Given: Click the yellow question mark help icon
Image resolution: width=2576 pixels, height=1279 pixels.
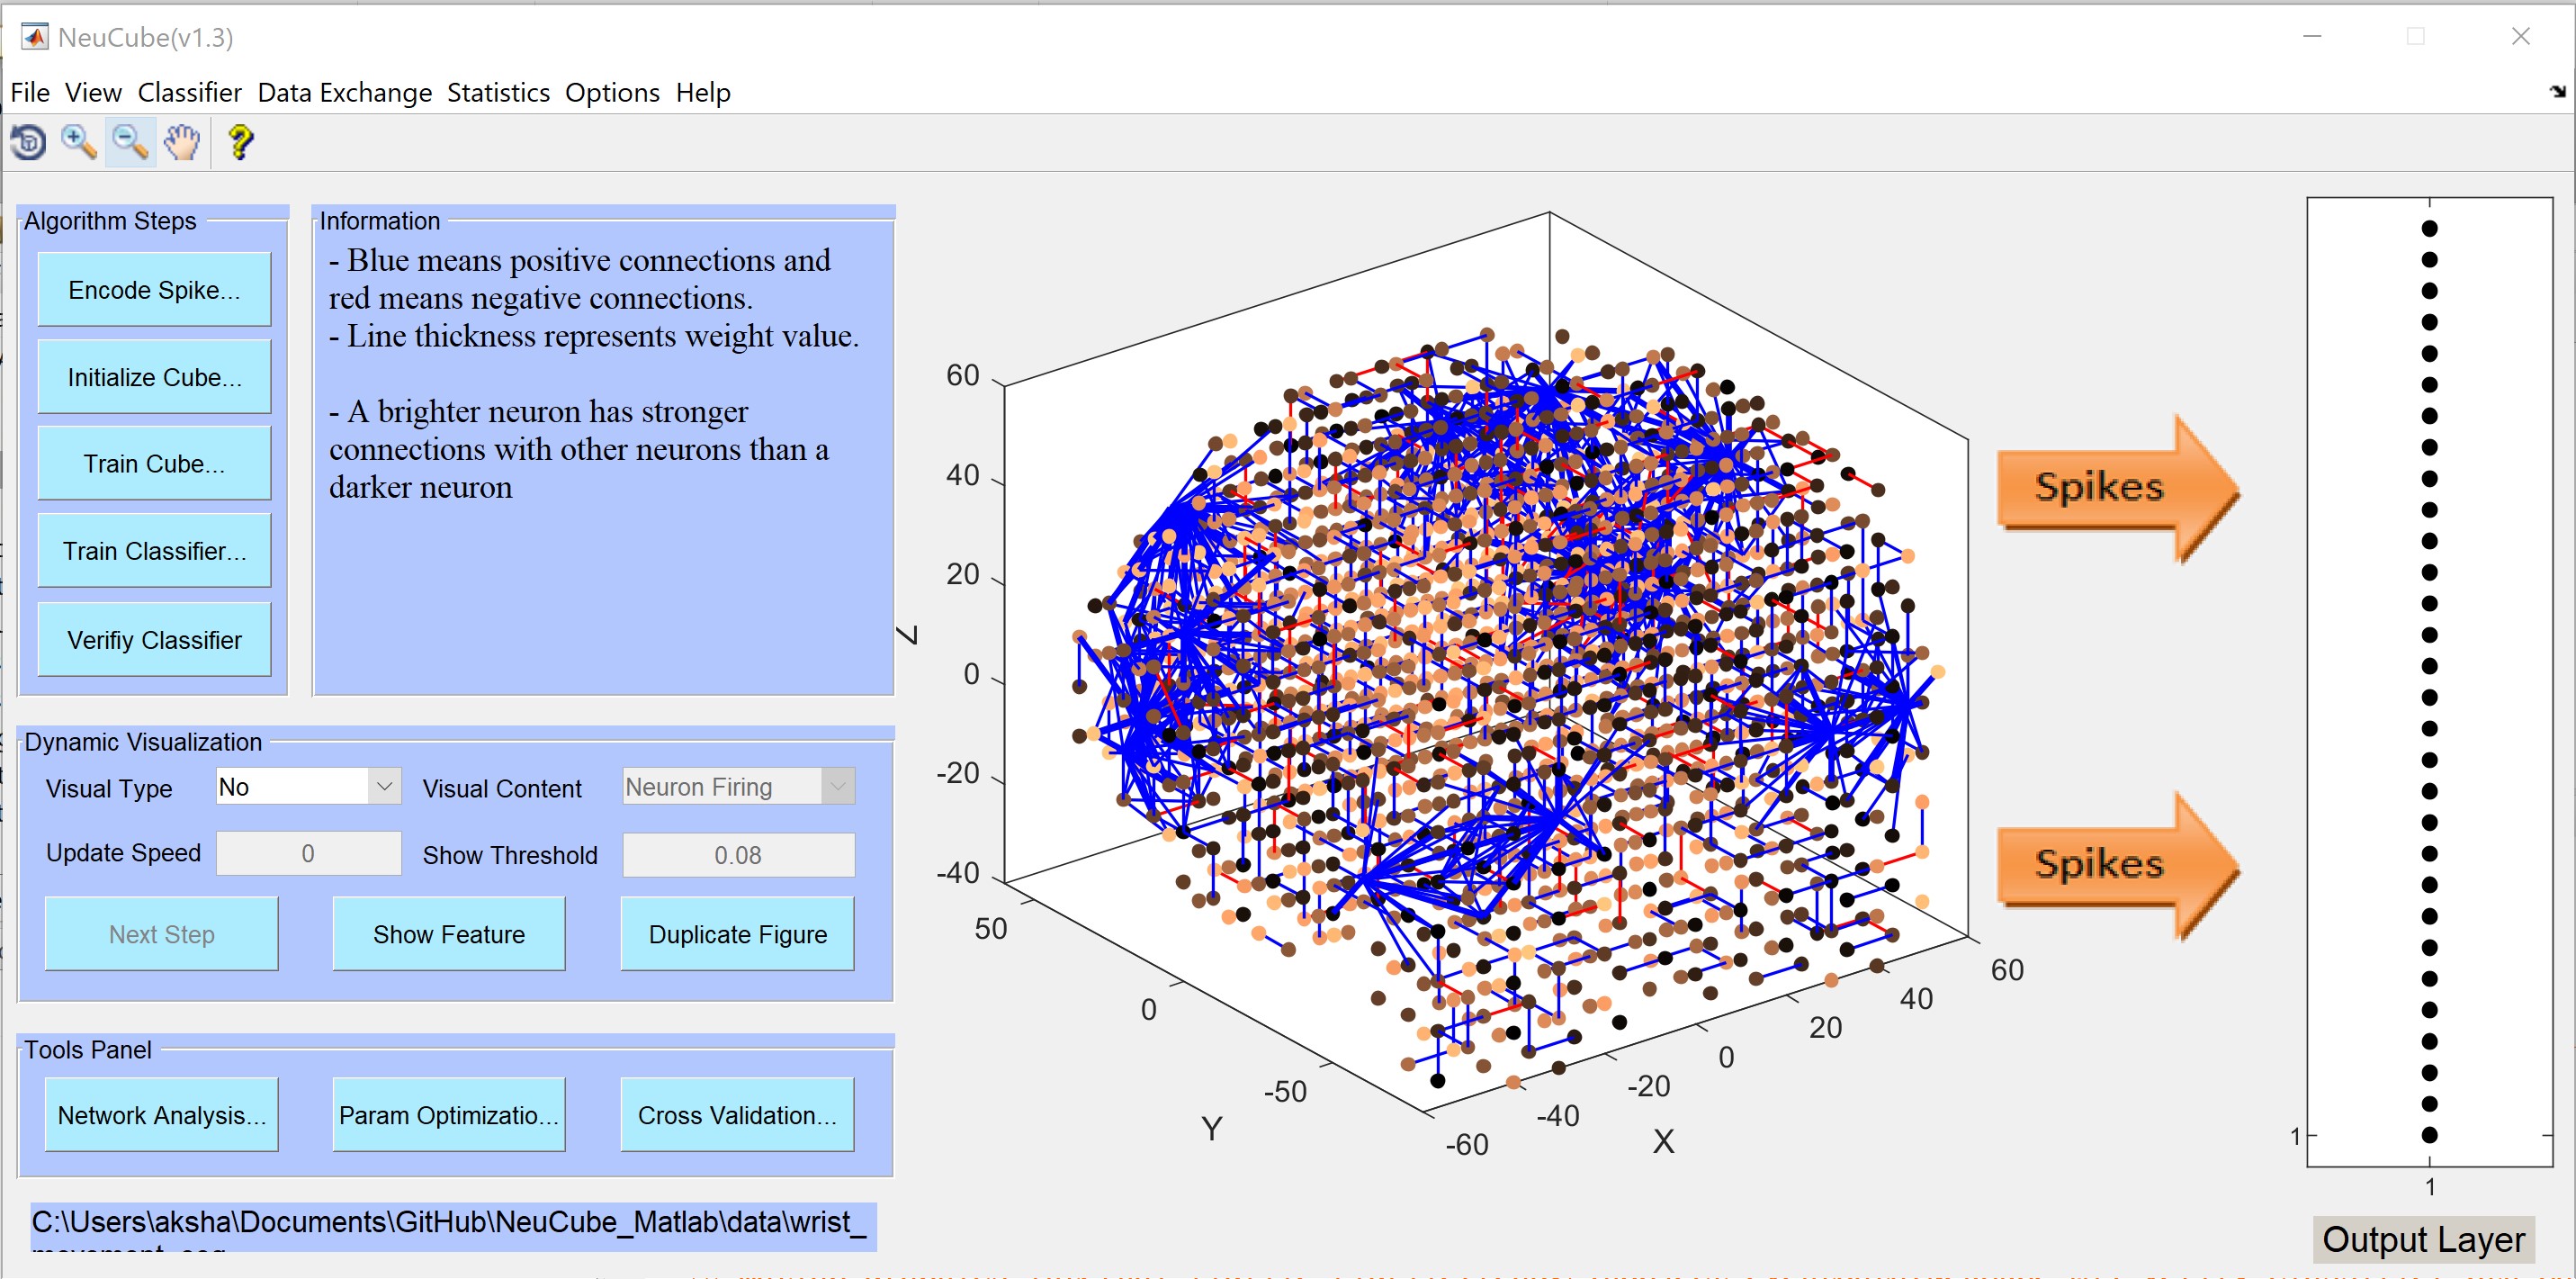Looking at the screenshot, I should point(240,143).
